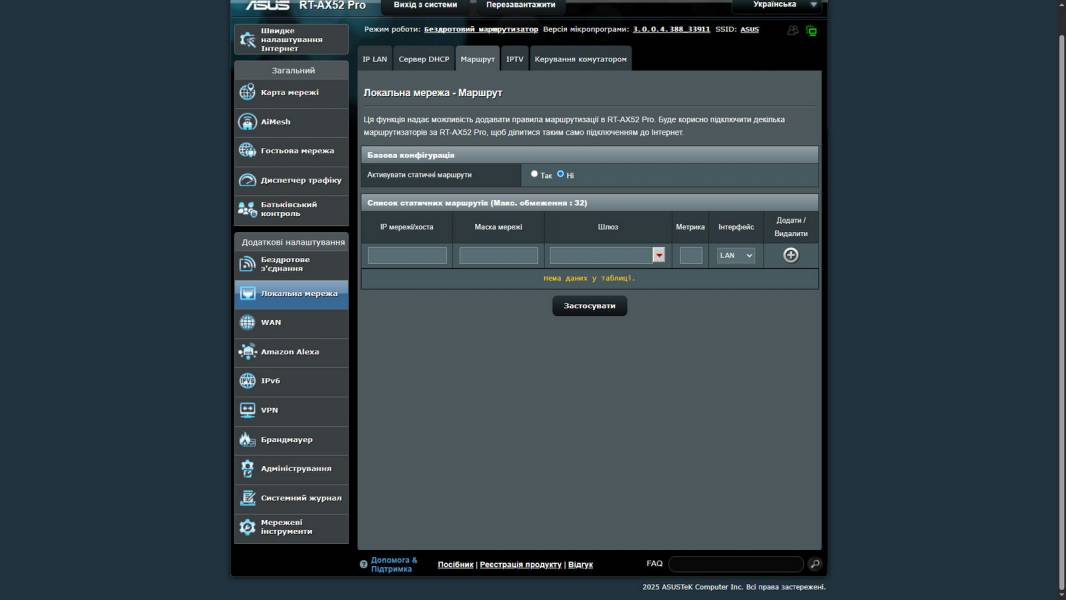Viewport: 1066px width, 600px height.
Task: Click the Network Map (Карта мережі) icon
Action: pos(248,92)
